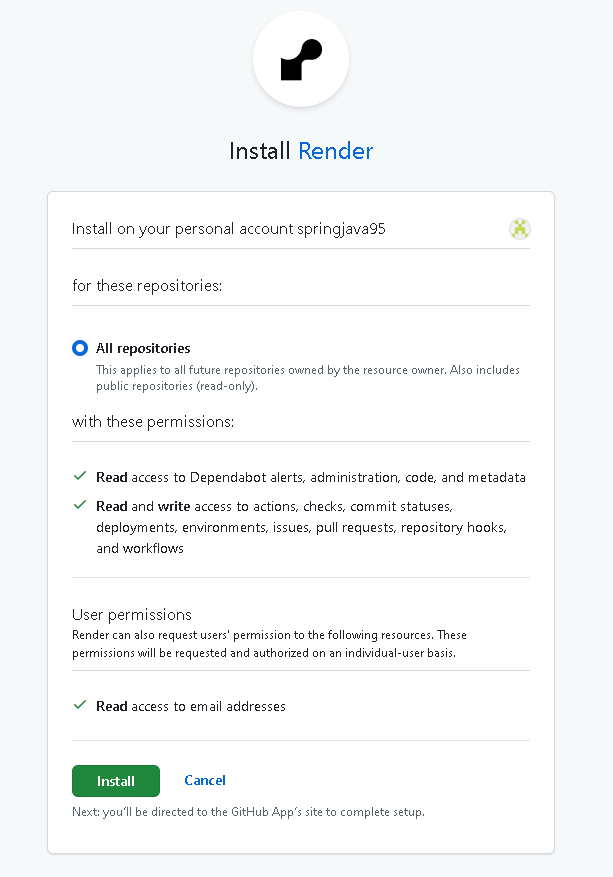Click checkmark beside Read and write access
The height and width of the screenshot is (877, 613).
pos(80,505)
